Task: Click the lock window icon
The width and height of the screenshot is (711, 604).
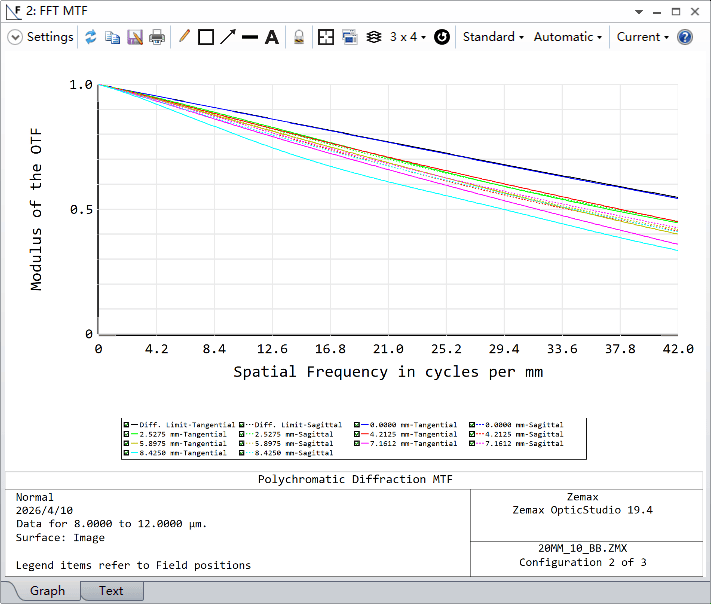Action: tap(298, 37)
